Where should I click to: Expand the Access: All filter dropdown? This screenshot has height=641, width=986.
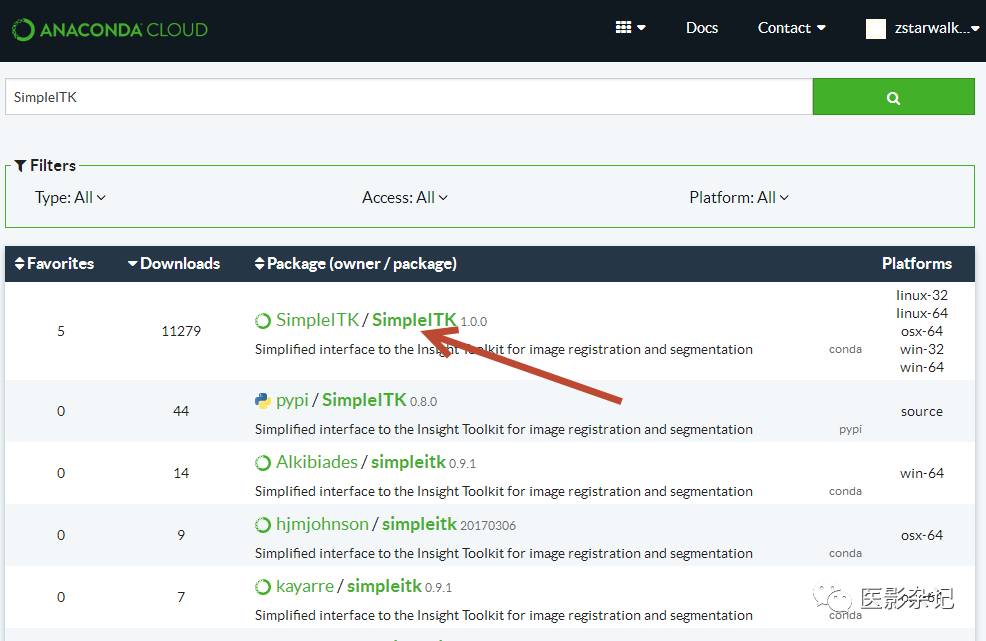click(404, 198)
